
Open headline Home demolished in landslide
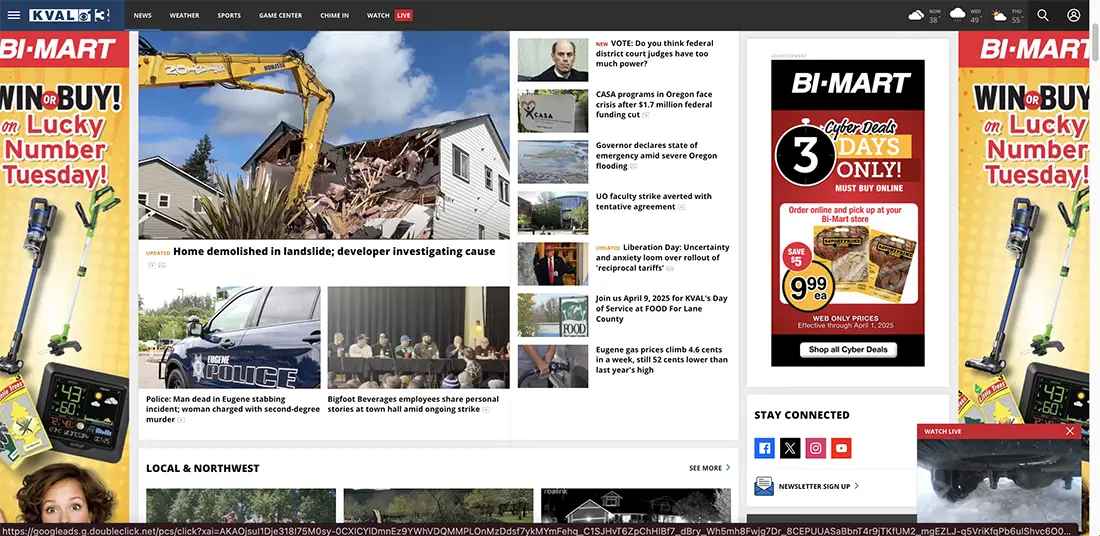click(x=334, y=251)
